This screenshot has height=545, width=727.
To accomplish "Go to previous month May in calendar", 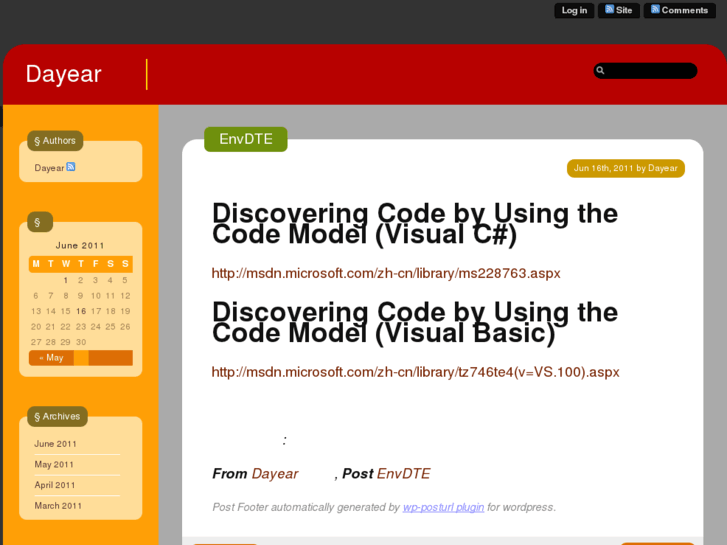I will [x=51, y=358].
